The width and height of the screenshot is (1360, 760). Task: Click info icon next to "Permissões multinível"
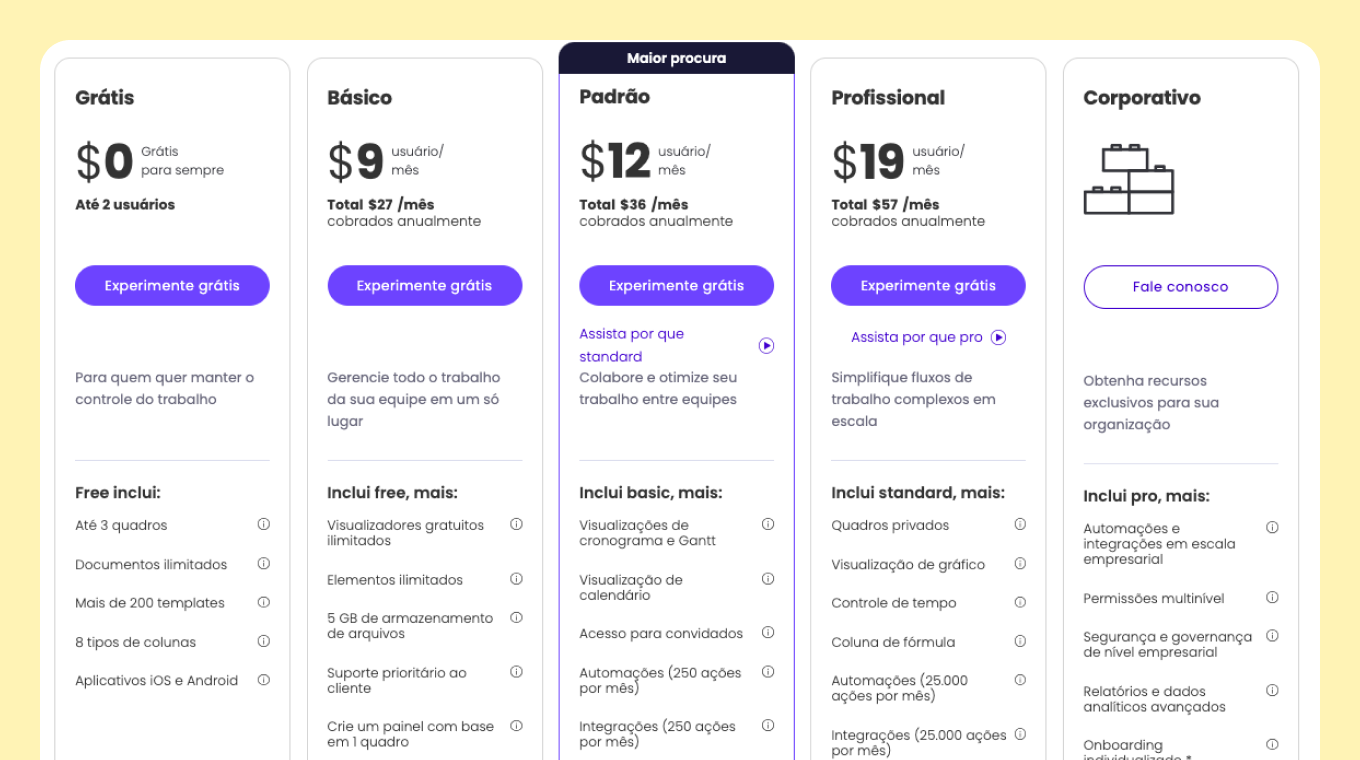click(x=1272, y=597)
